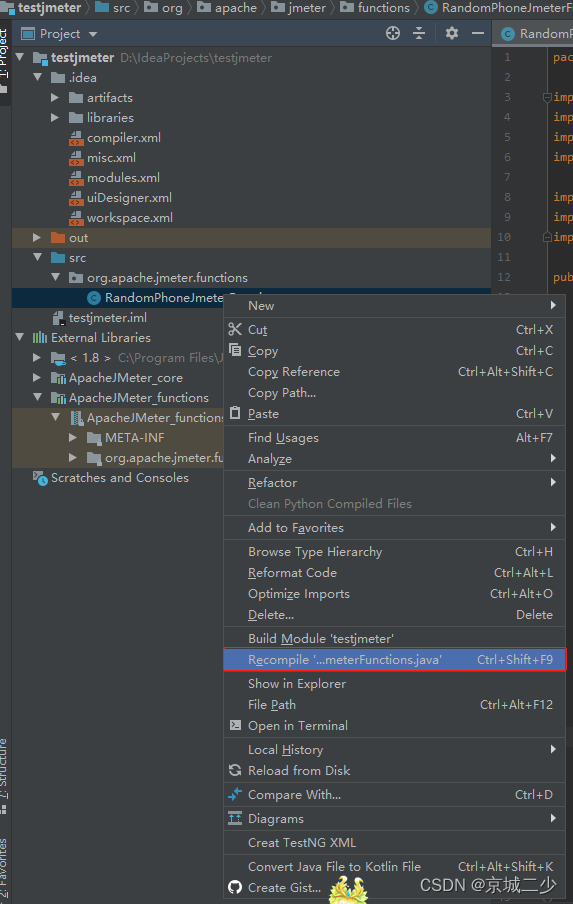Collapse ApacheJMeter_functions library

[38, 397]
